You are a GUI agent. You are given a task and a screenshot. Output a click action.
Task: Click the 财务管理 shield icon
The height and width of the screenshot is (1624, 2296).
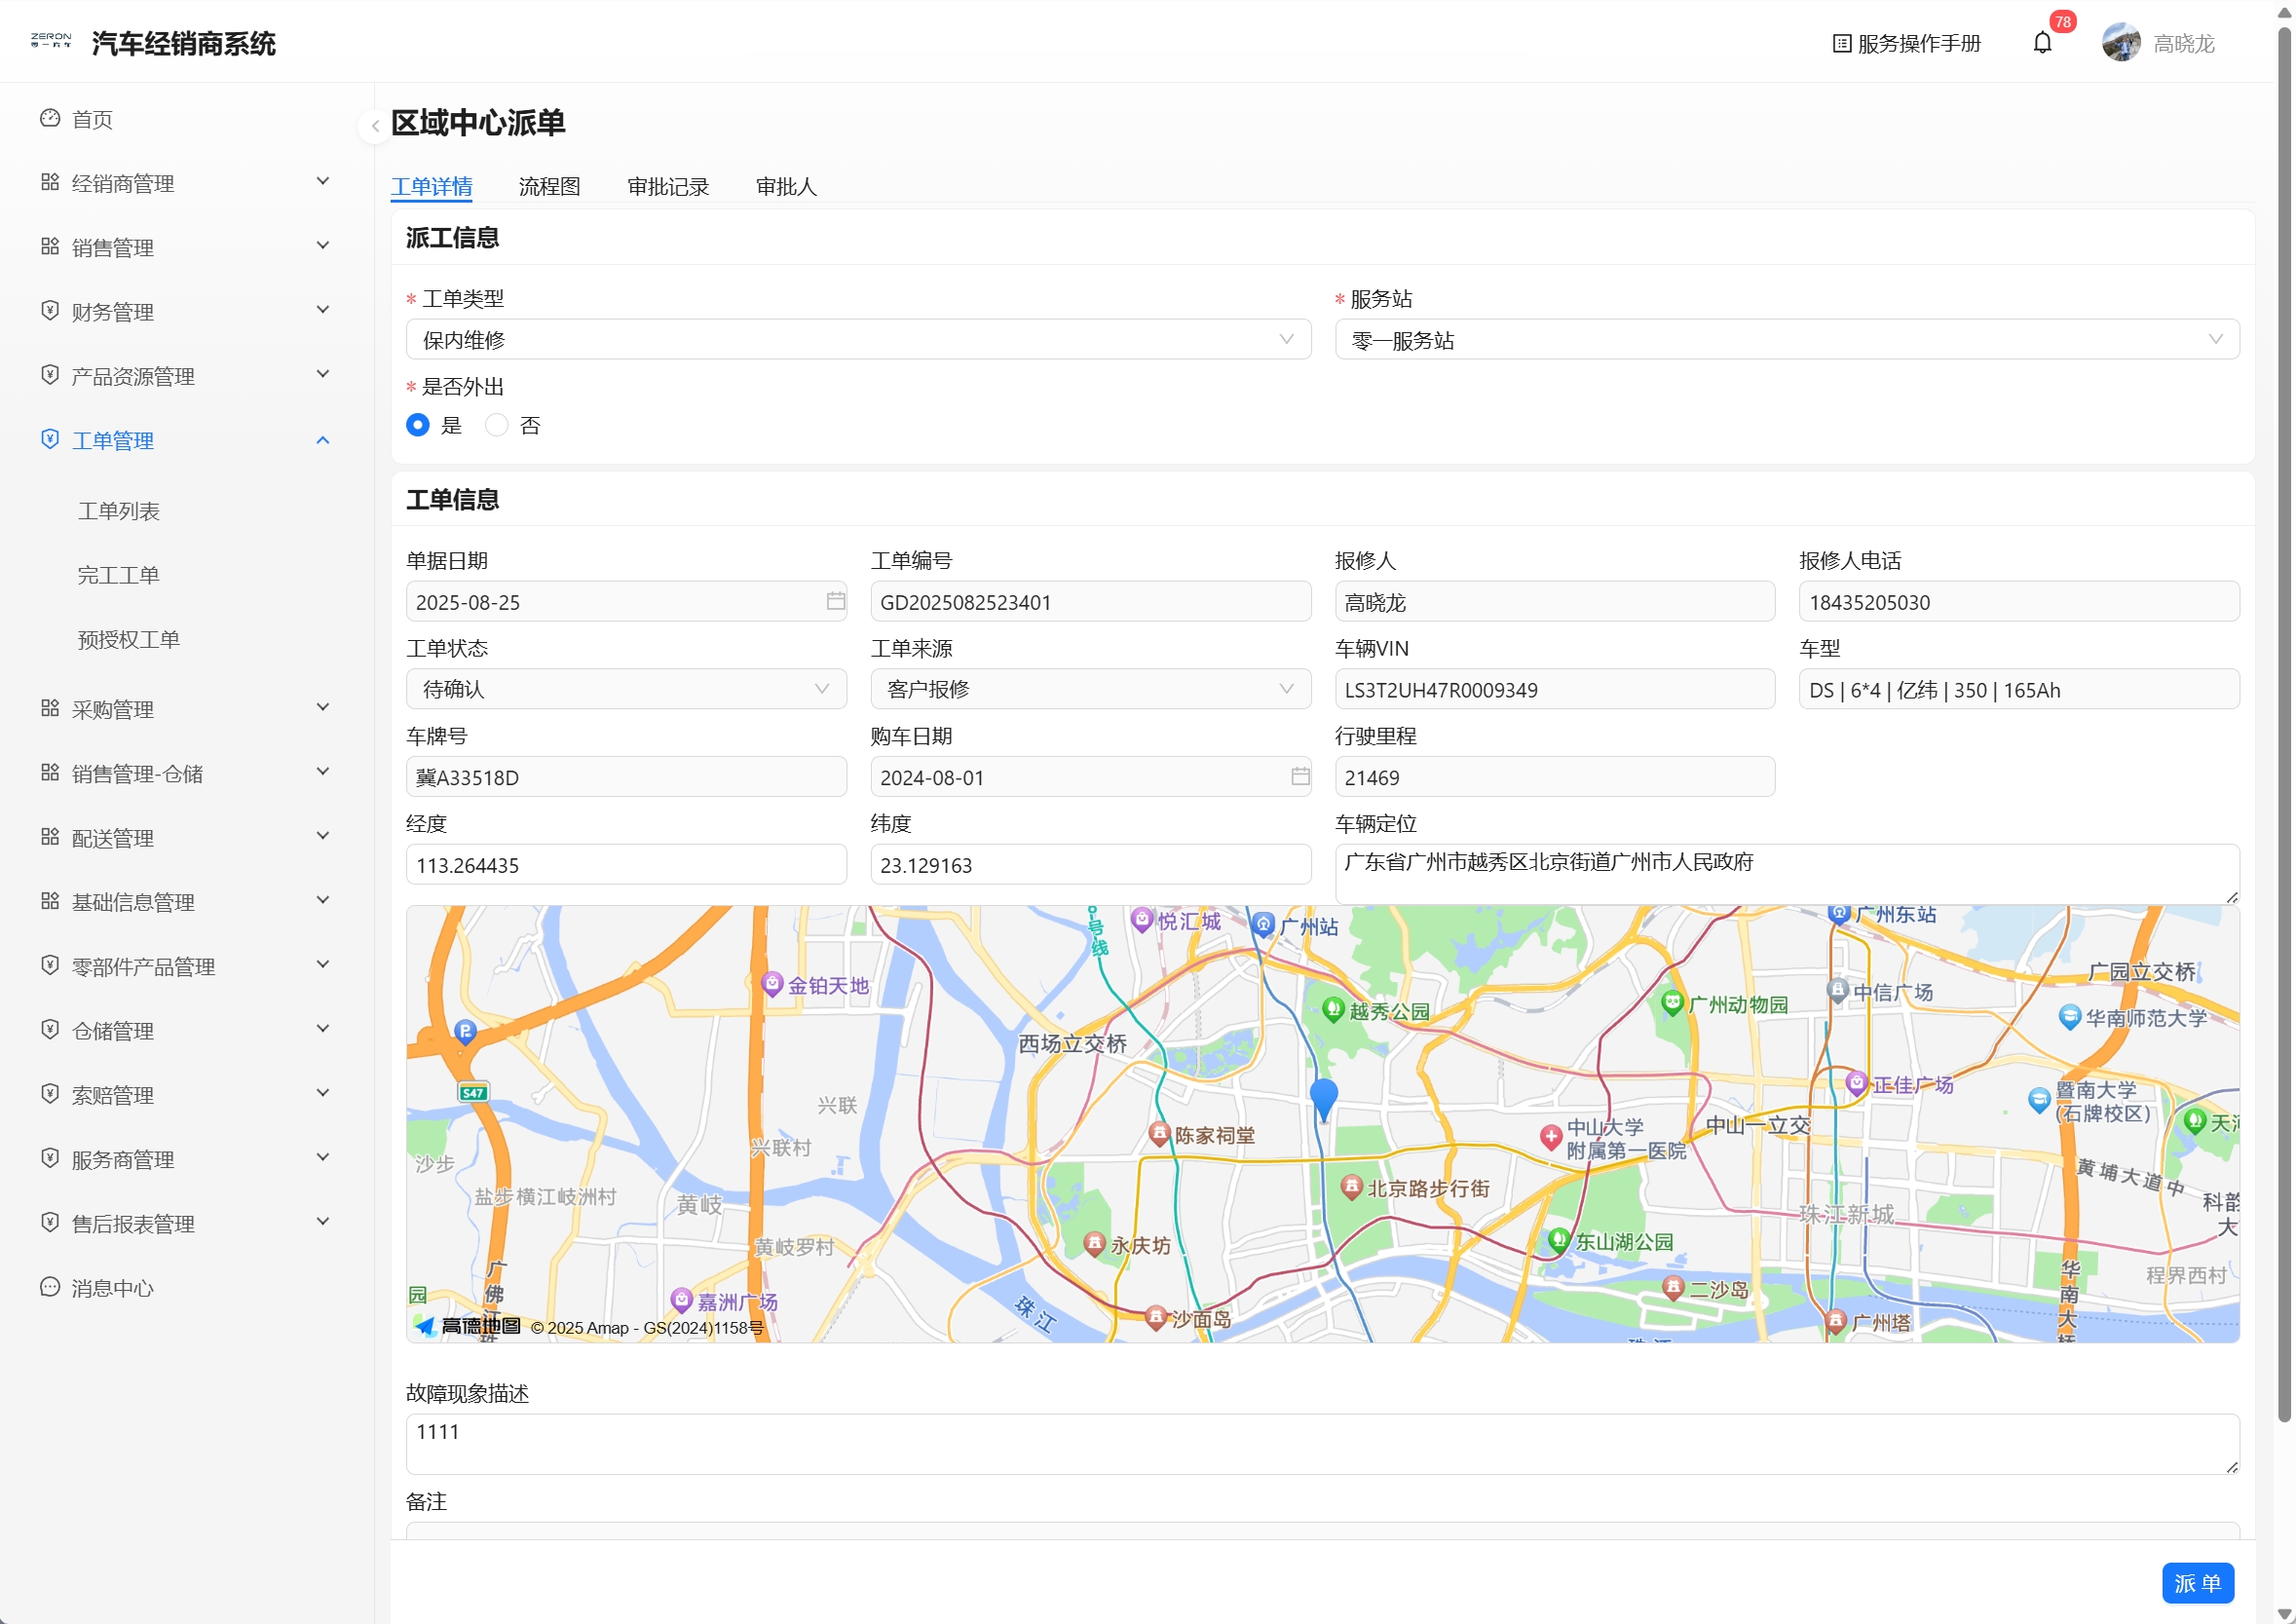point(50,310)
